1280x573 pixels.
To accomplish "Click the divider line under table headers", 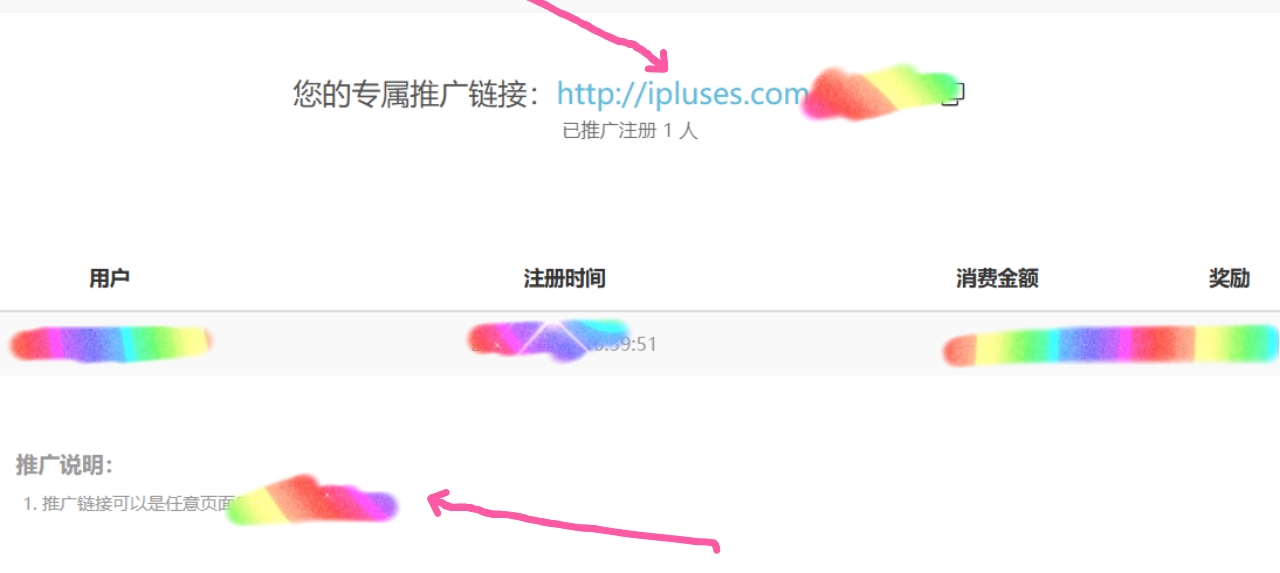I will click(640, 311).
